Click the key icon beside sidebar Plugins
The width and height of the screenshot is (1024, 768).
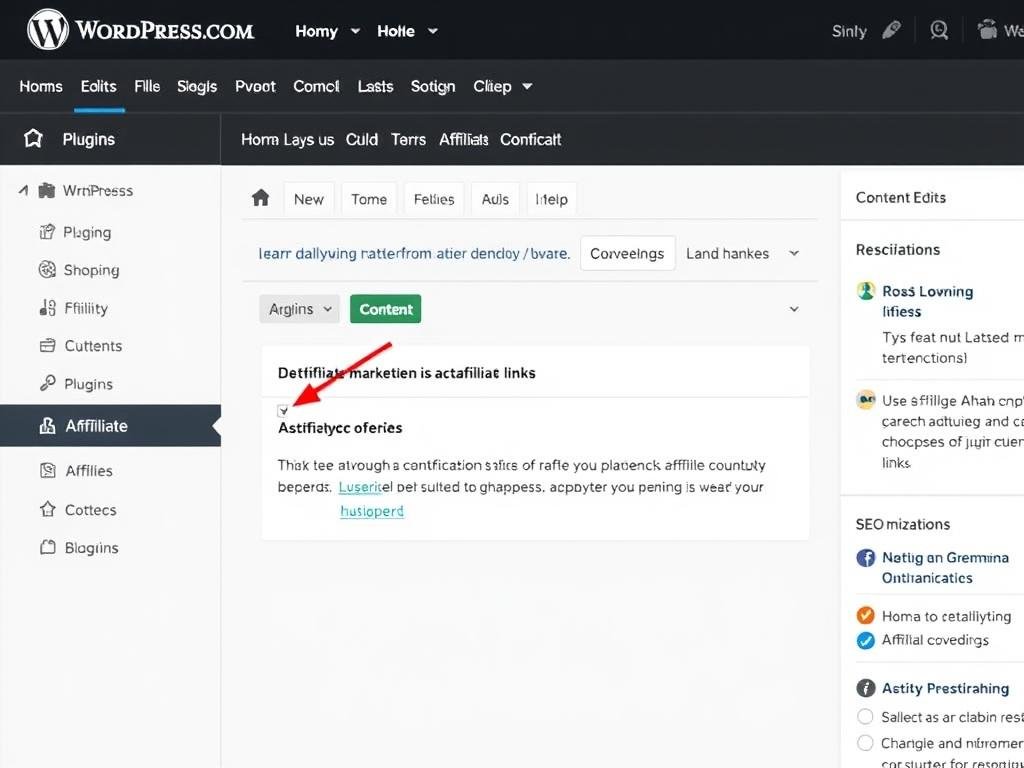click(46, 383)
